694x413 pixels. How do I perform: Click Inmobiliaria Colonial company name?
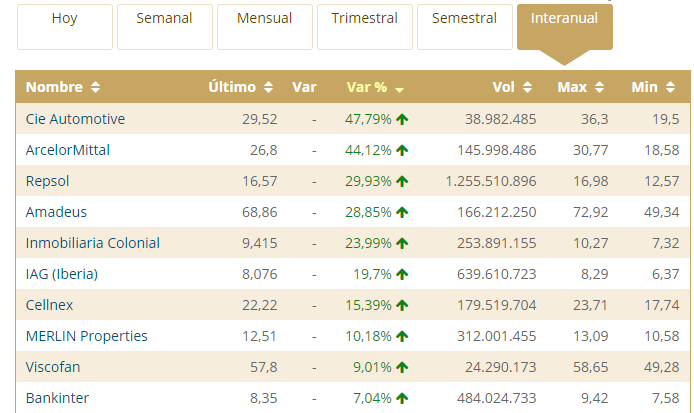[93, 243]
